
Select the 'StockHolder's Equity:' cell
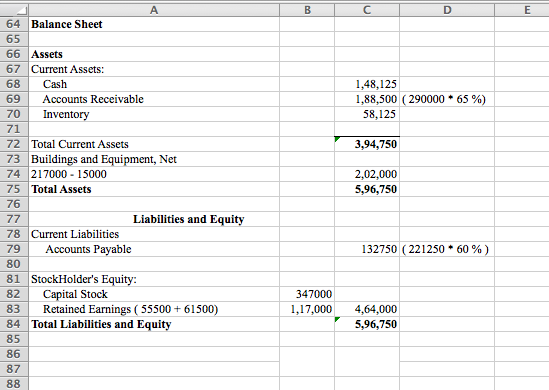[154, 279]
